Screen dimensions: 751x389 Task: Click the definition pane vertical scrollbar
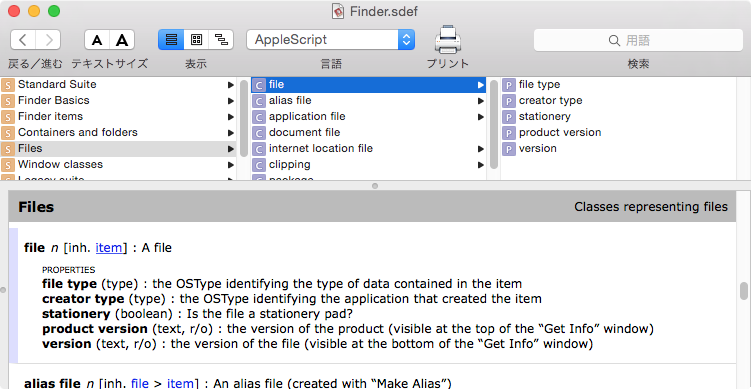(744, 290)
